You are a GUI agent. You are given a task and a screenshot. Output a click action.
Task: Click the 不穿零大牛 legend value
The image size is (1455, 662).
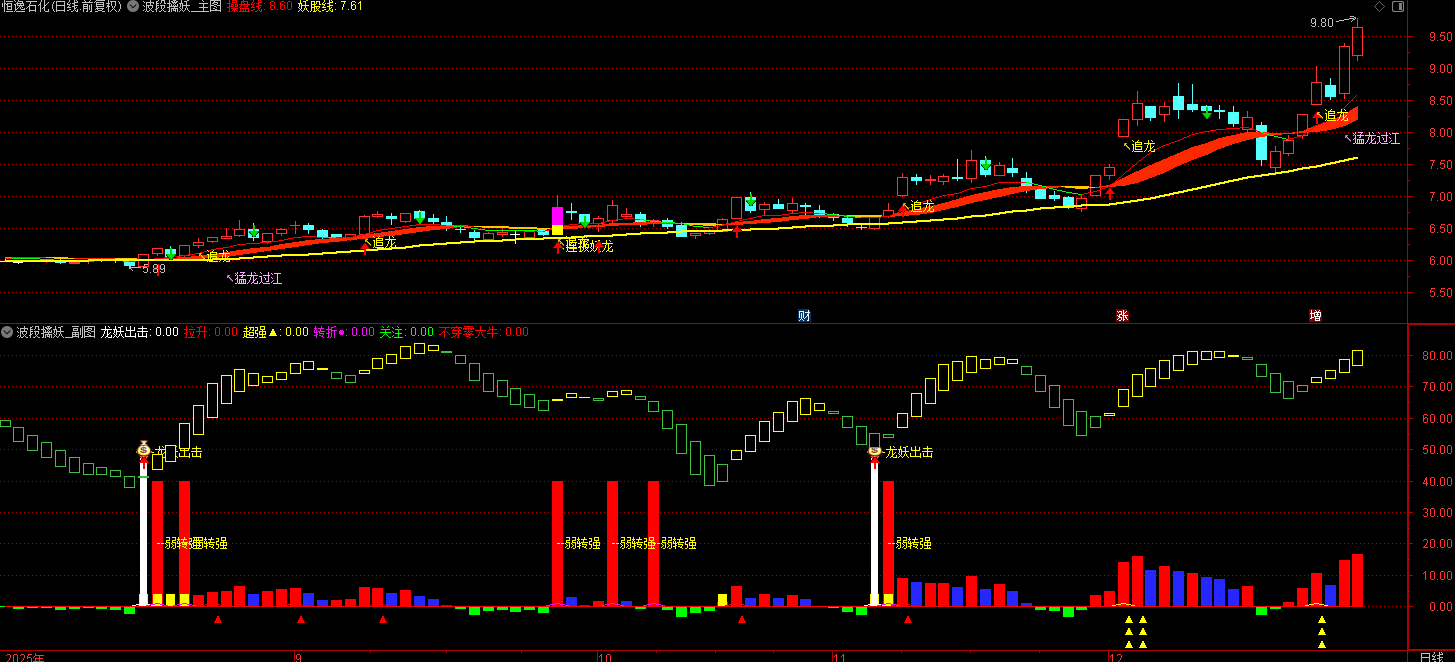(483, 332)
